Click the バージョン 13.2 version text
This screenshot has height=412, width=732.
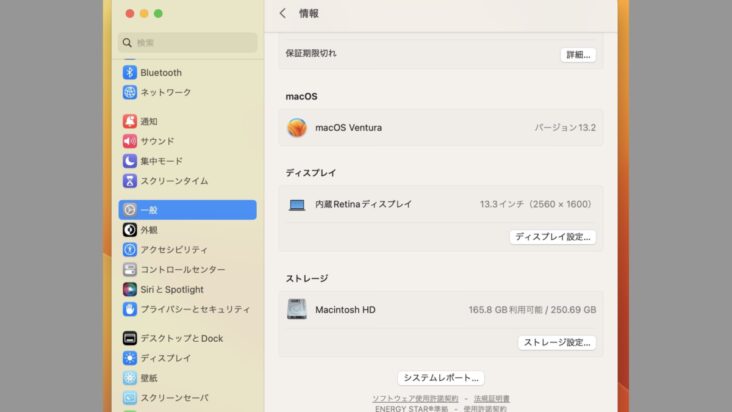[x=565, y=127]
